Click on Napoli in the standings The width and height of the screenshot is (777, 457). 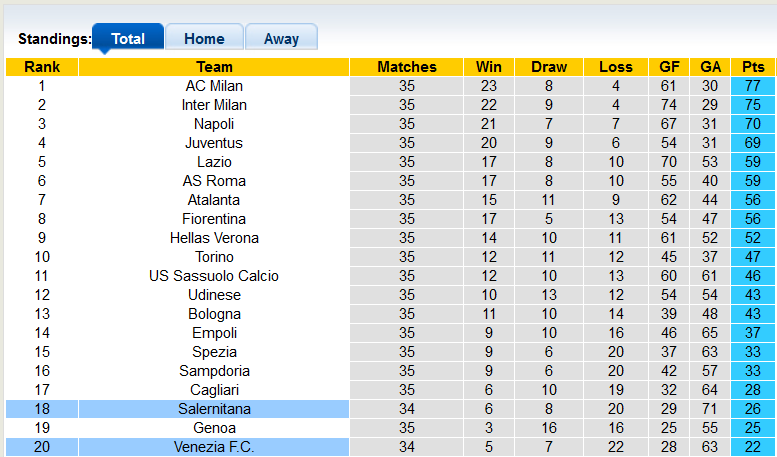214,124
